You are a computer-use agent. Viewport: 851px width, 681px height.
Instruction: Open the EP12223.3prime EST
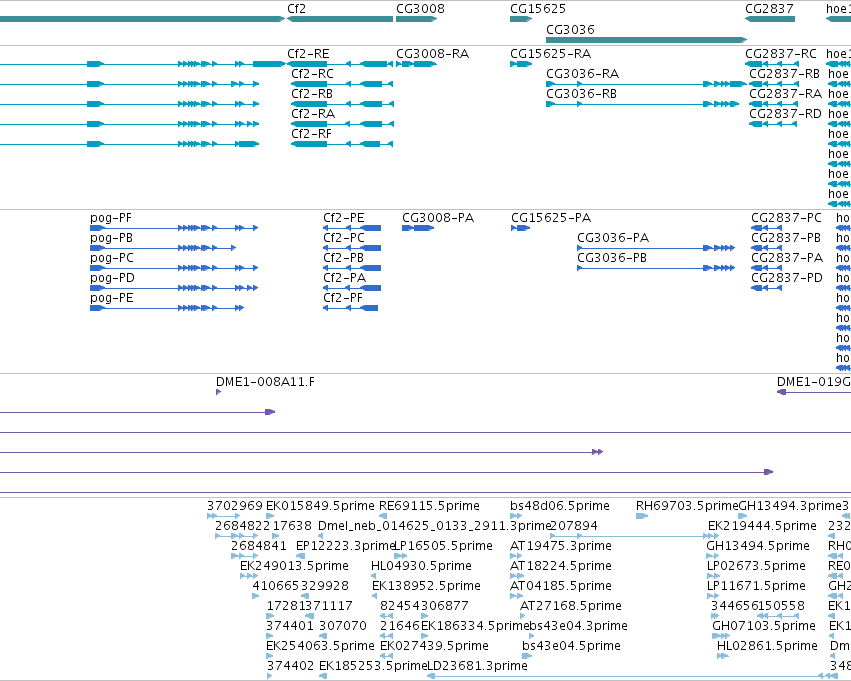point(301,556)
